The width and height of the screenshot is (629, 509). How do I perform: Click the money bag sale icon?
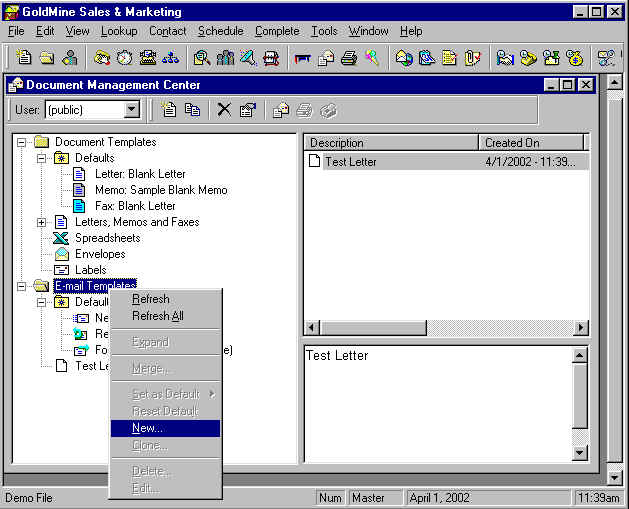coord(574,58)
